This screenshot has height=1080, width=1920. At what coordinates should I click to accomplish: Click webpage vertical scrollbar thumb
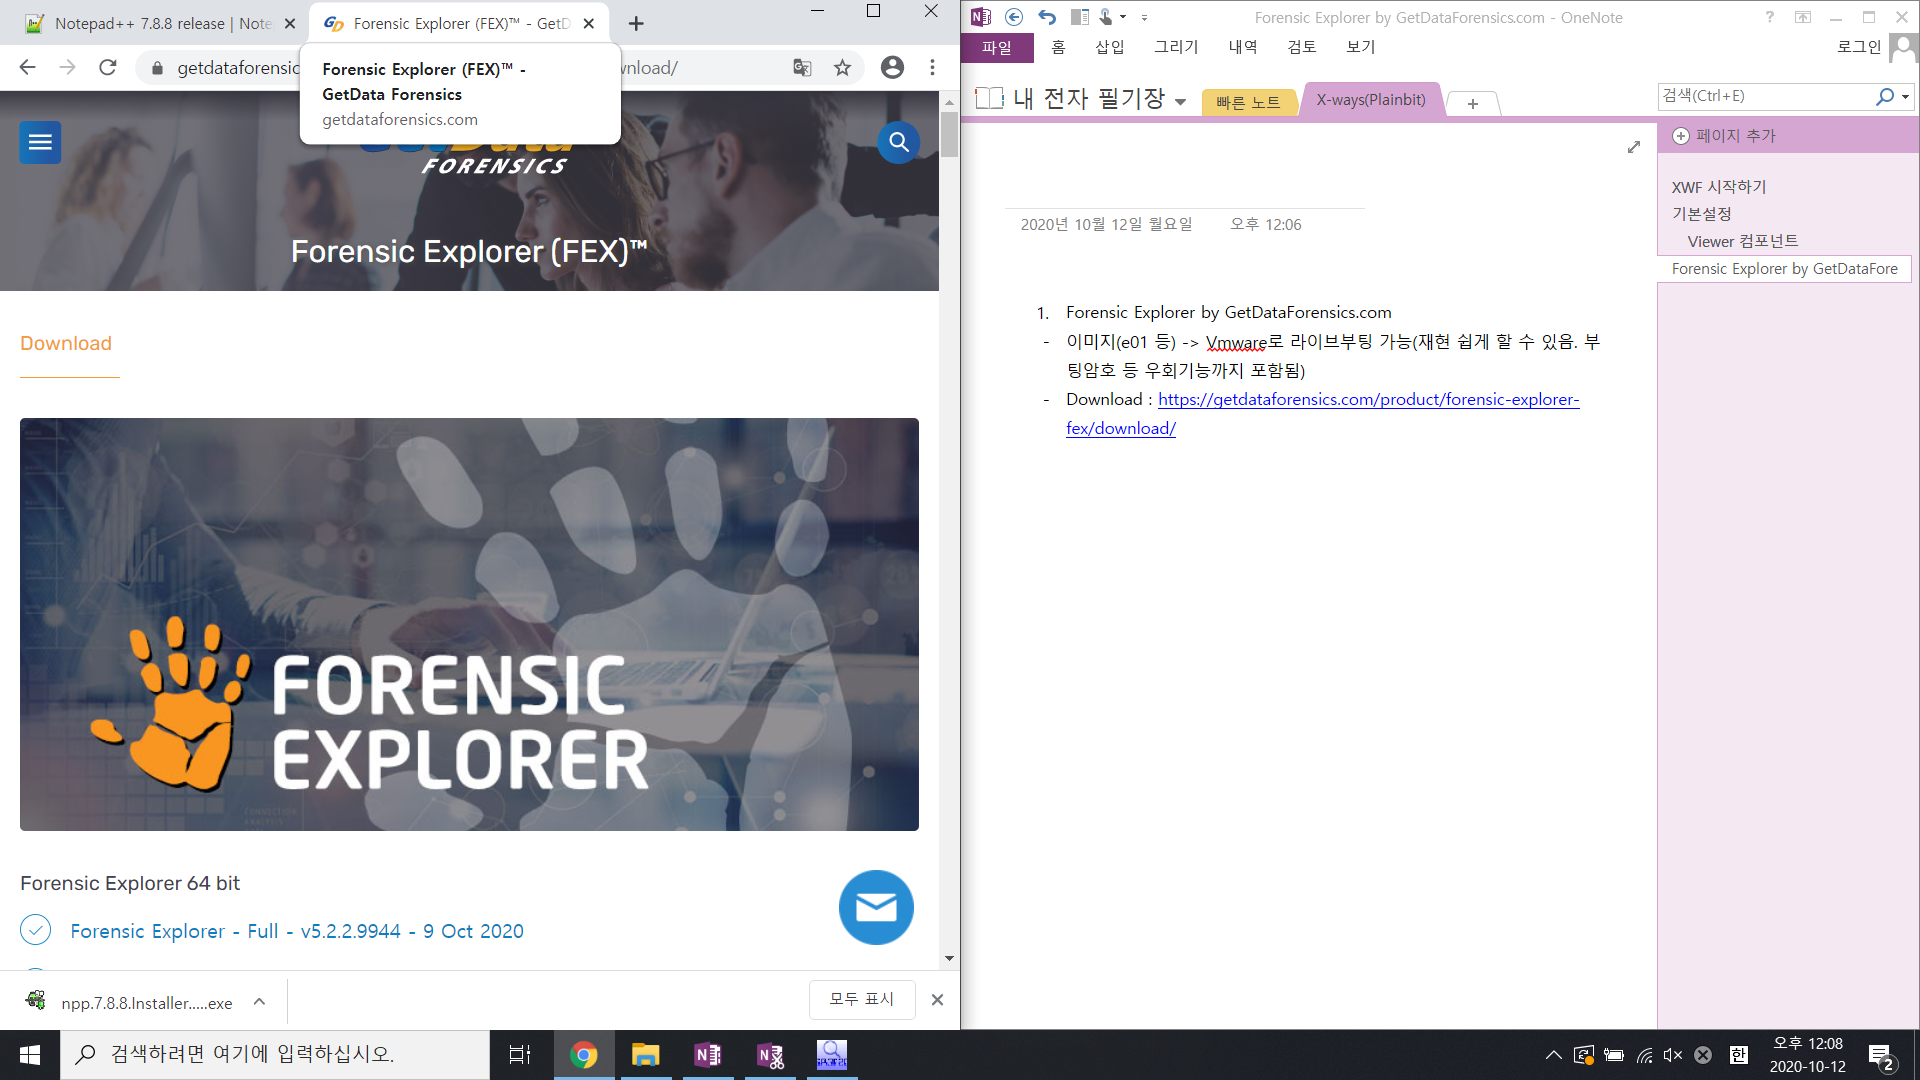949,135
